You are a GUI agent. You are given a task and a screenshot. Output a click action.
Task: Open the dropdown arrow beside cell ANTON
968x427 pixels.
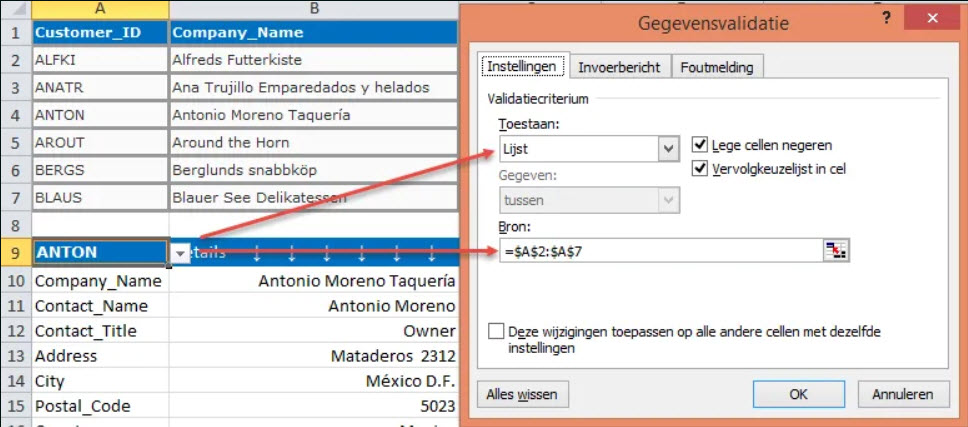[x=180, y=253]
